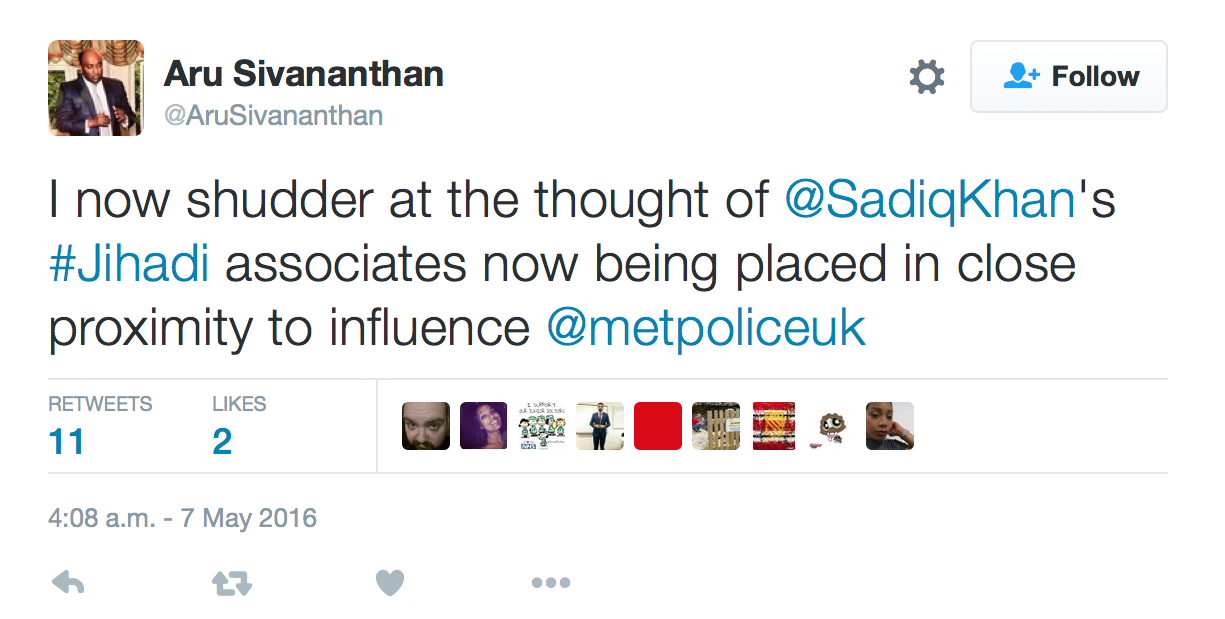1225x619 pixels.
Task: Open the last avatar of child resting on hand
Action: click(x=890, y=426)
